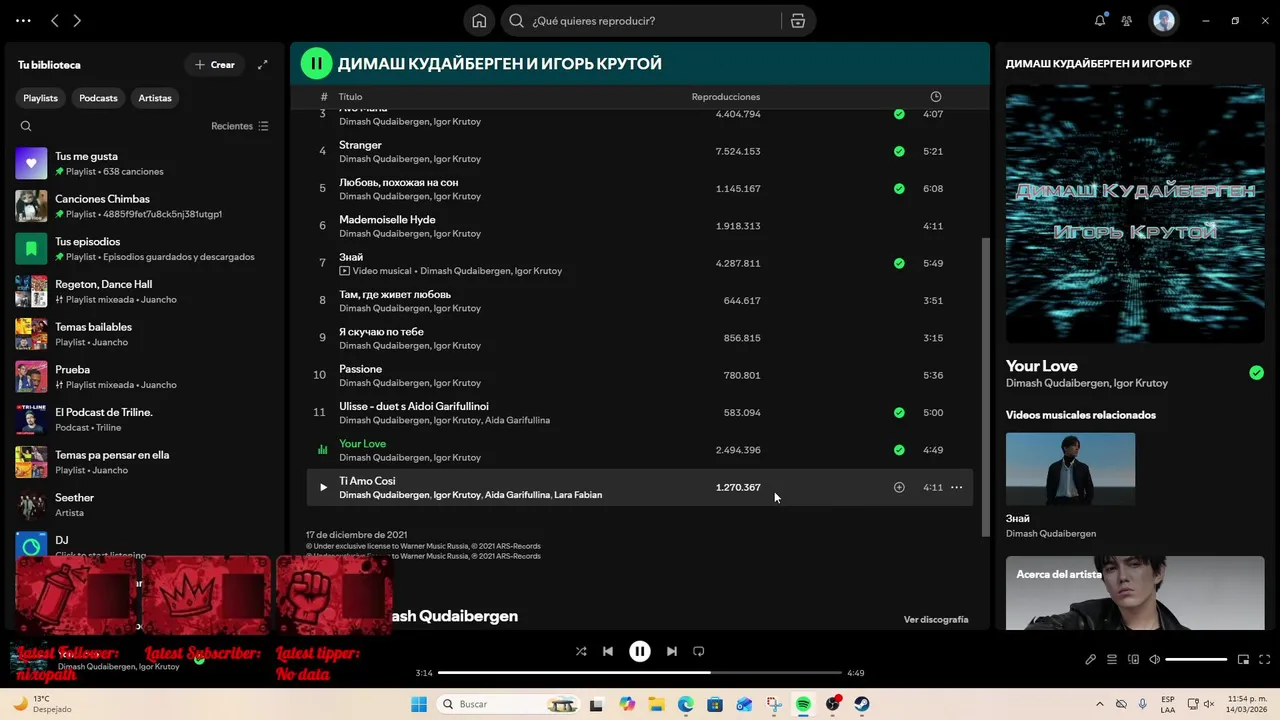Pause playback in the player bar
Image resolution: width=1280 pixels, height=720 pixels.
pos(640,651)
